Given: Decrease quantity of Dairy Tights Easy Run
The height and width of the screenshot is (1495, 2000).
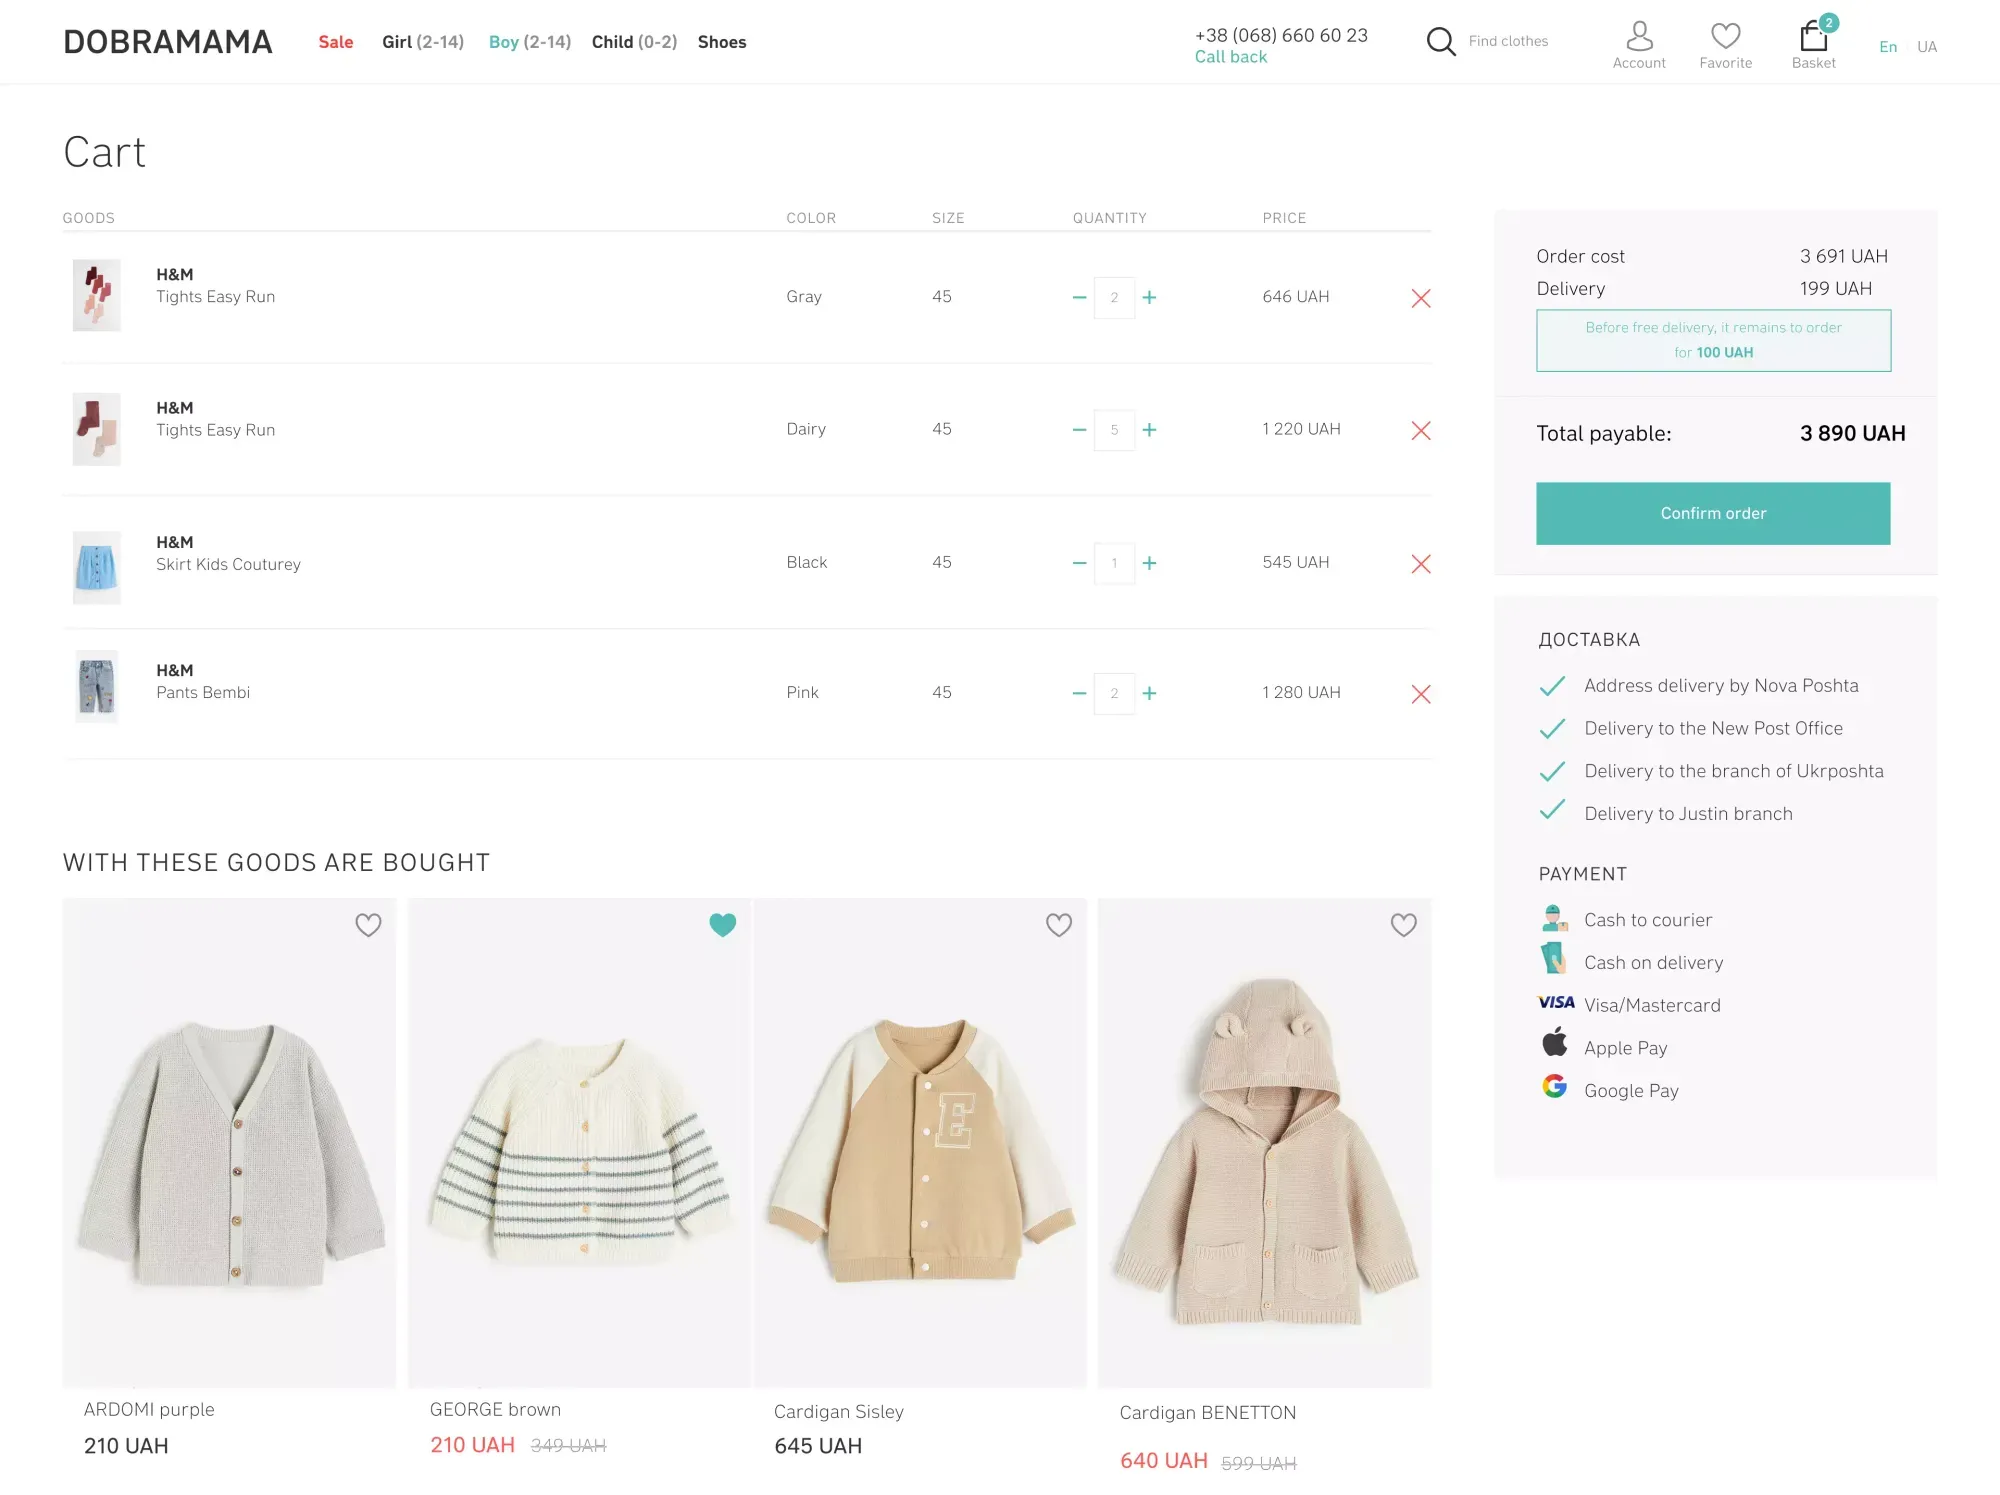Looking at the screenshot, I should click(x=1079, y=430).
